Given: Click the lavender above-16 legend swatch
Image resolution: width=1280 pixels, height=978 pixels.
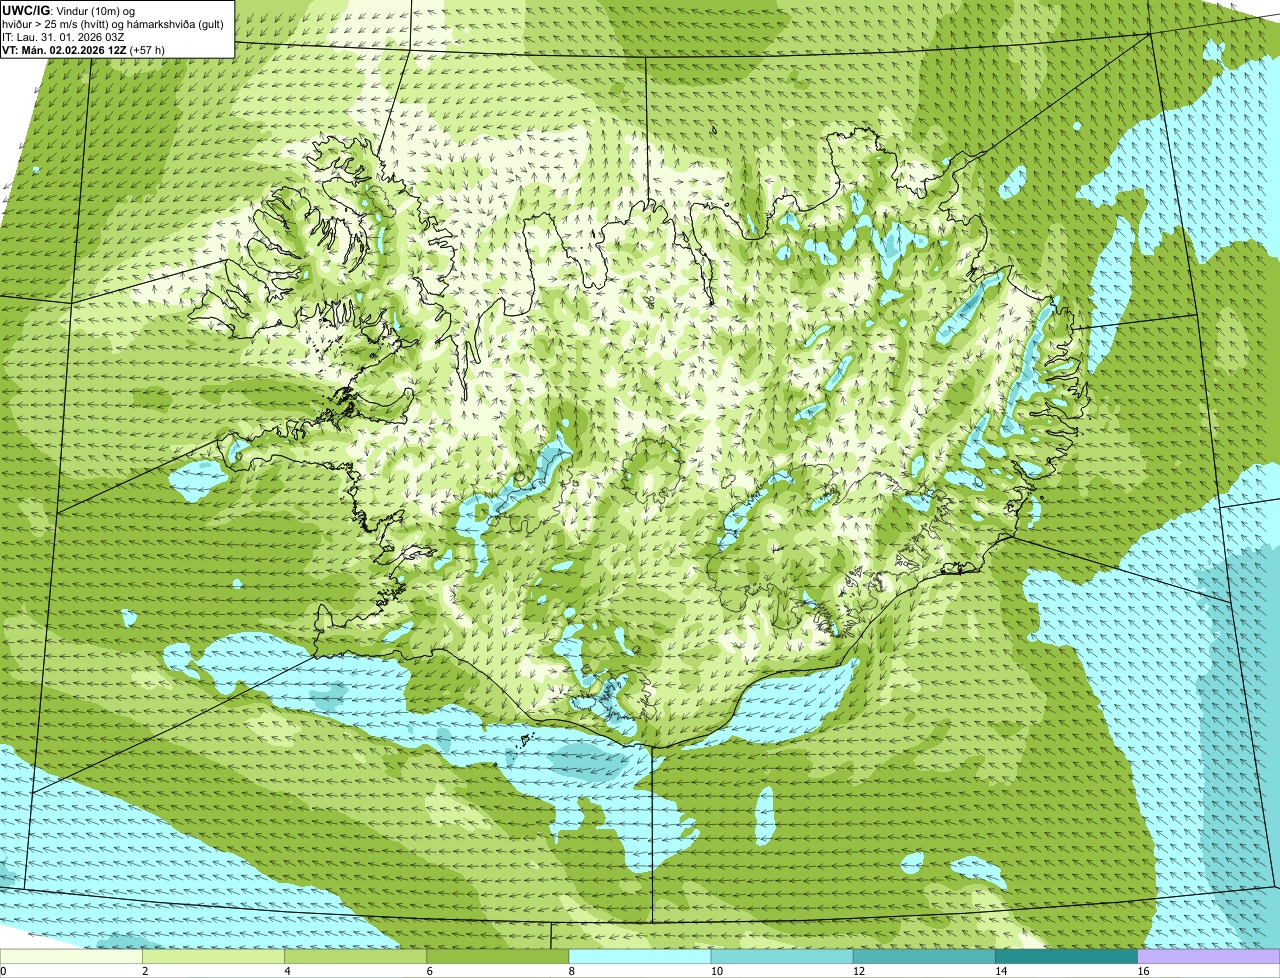Looking at the screenshot, I should pyautogui.click(x=1208, y=956).
